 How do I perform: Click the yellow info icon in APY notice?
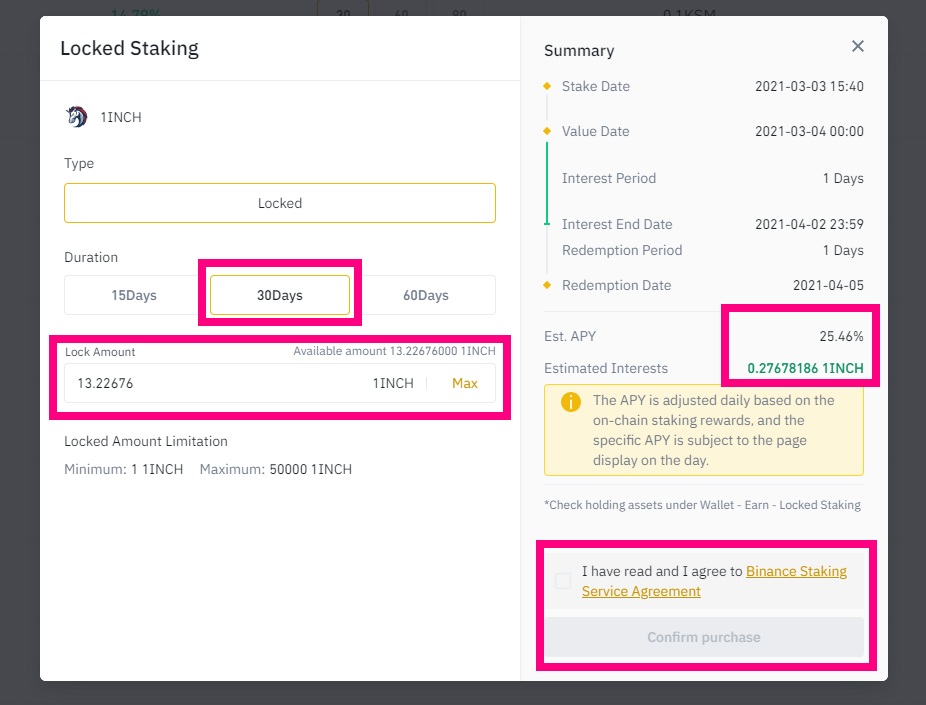(570, 402)
